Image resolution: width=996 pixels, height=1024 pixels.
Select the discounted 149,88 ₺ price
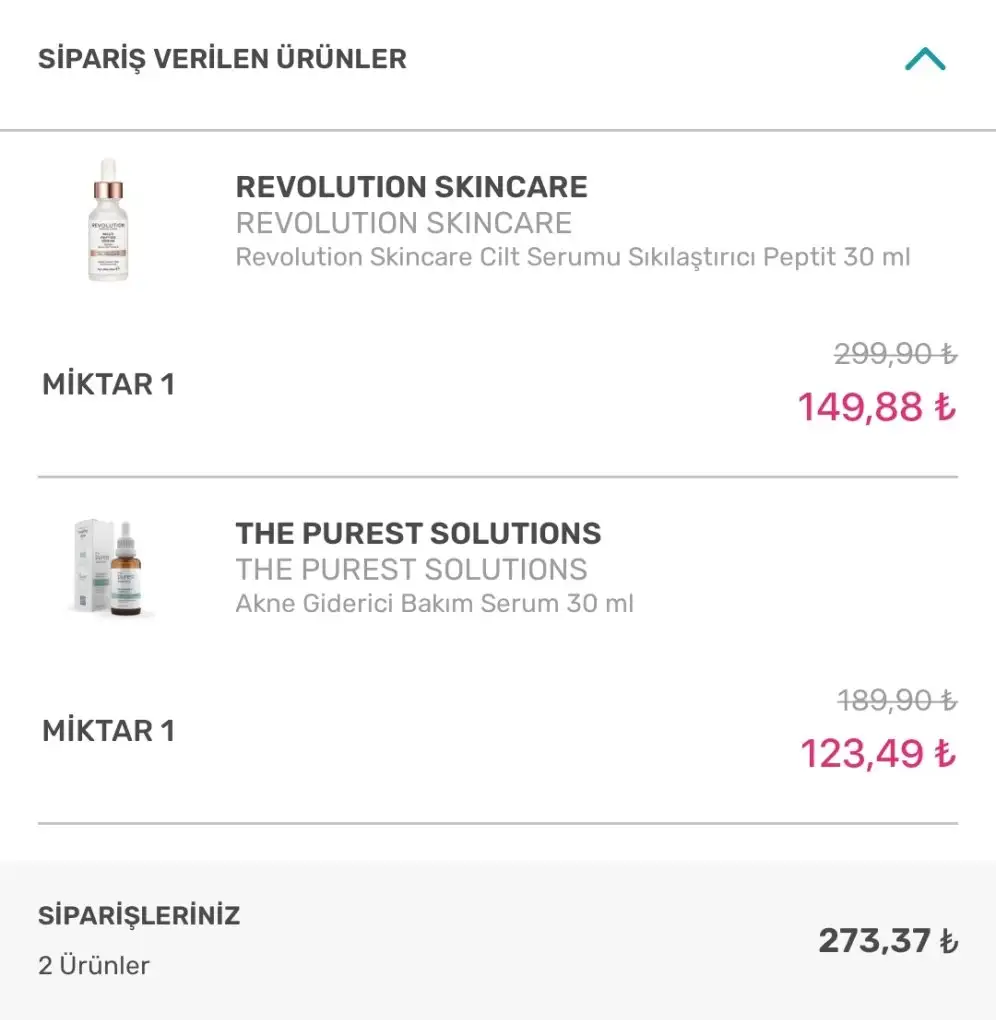876,407
